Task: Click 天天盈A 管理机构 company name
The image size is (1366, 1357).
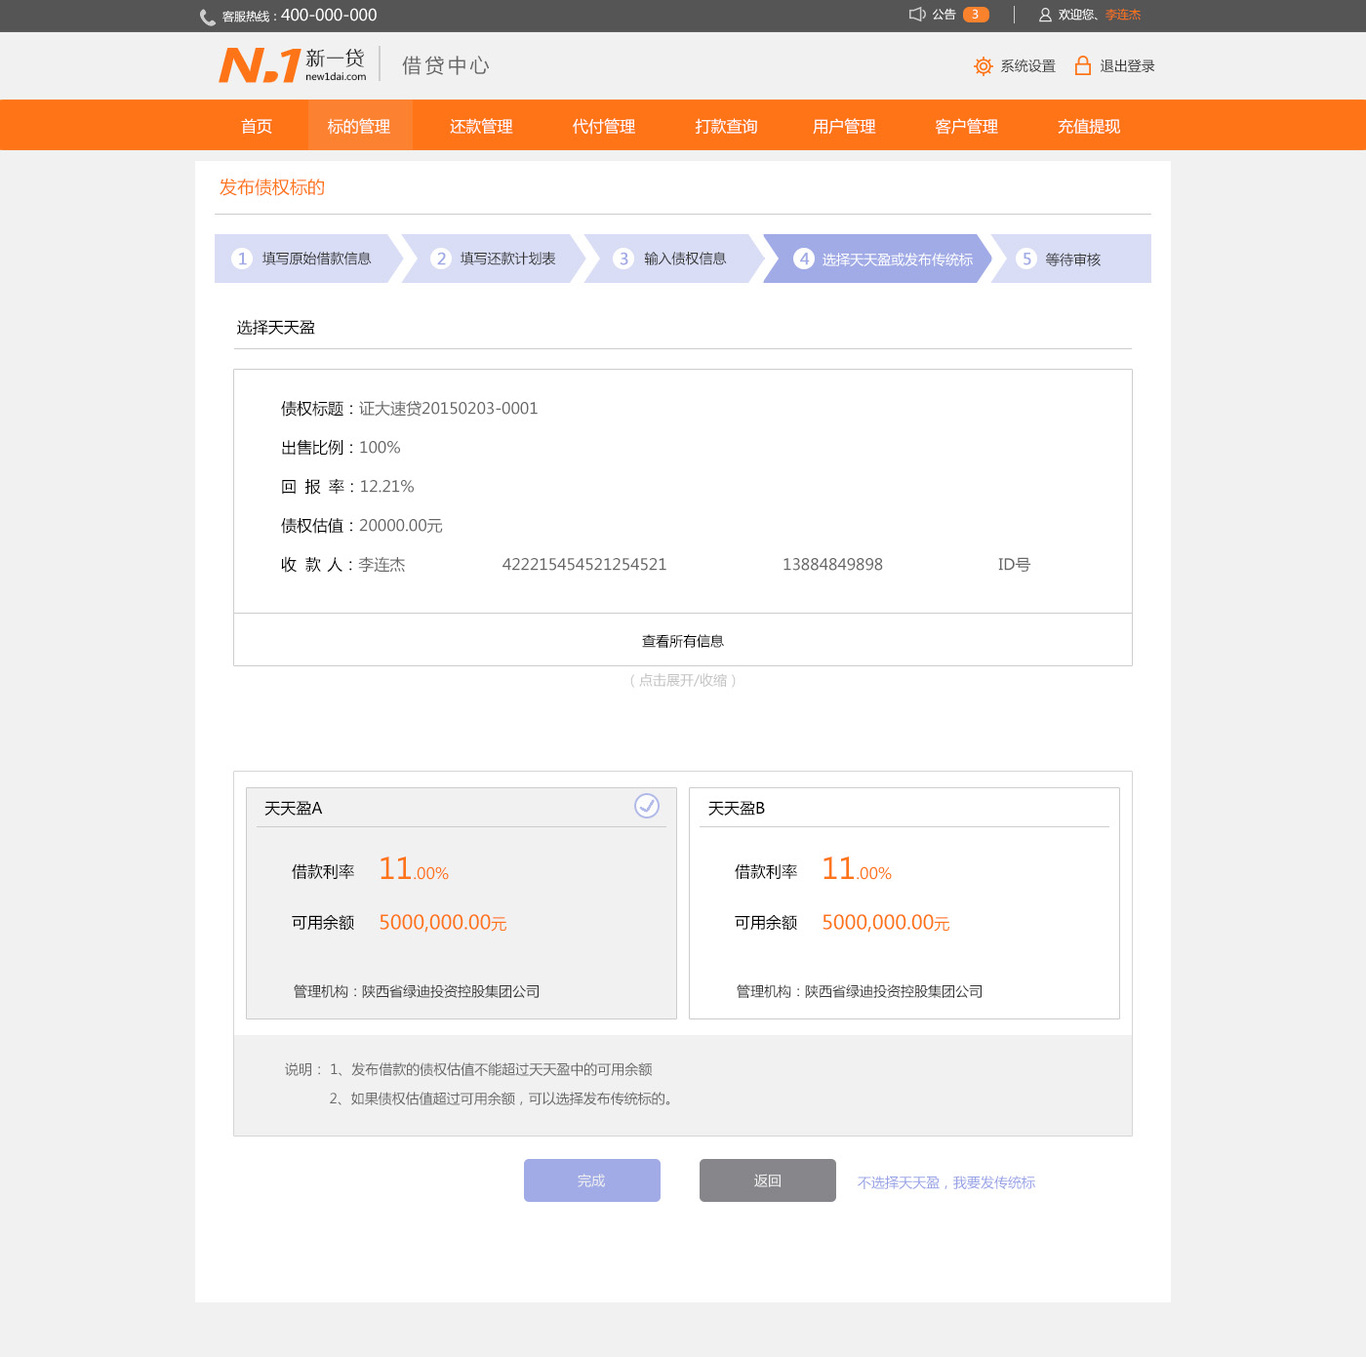Action: click(451, 991)
